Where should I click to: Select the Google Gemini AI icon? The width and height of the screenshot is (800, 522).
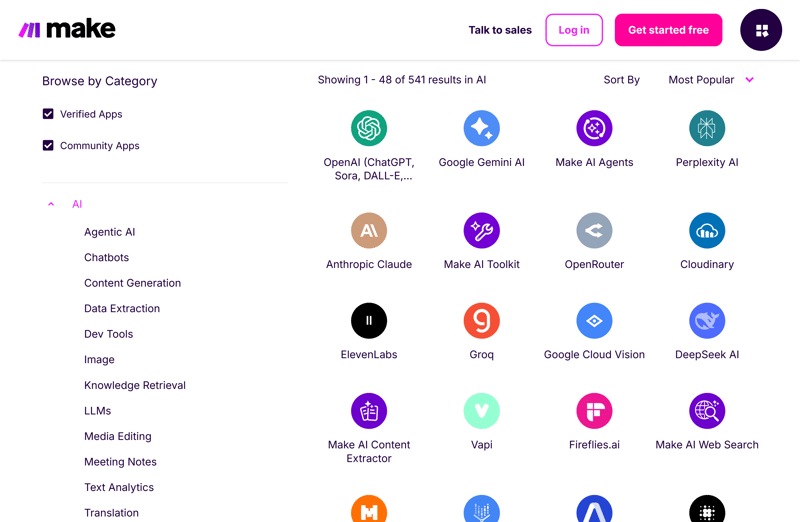tap(481, 128)
